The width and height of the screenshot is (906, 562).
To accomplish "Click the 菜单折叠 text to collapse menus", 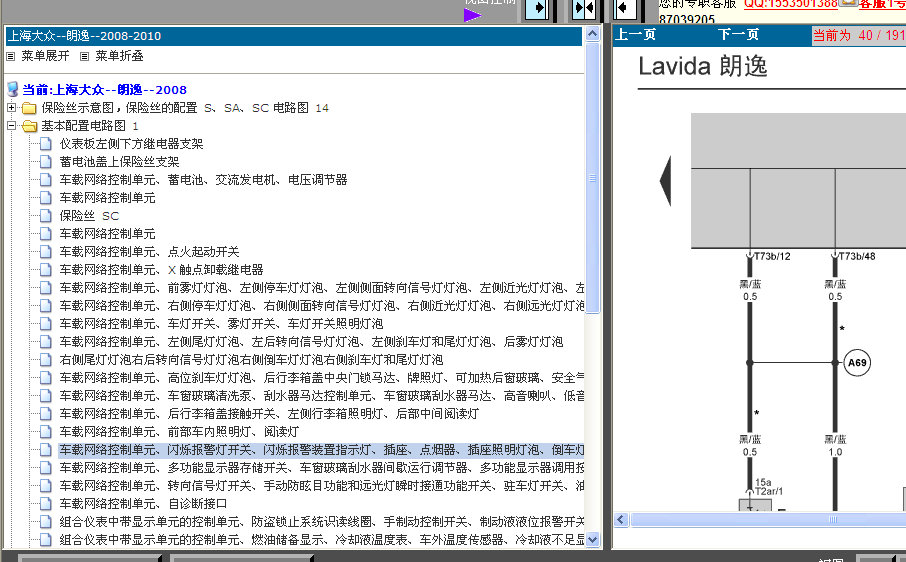I will pos(119,56).
